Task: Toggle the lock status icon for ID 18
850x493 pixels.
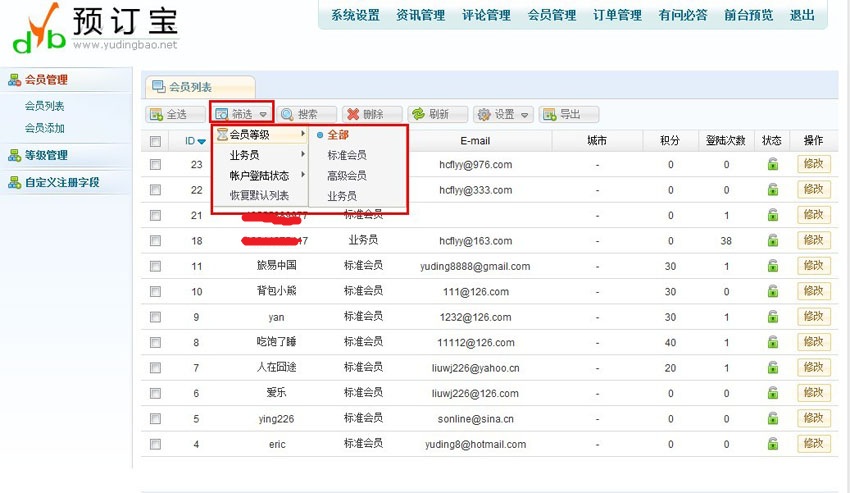Action: coord(772,240)
